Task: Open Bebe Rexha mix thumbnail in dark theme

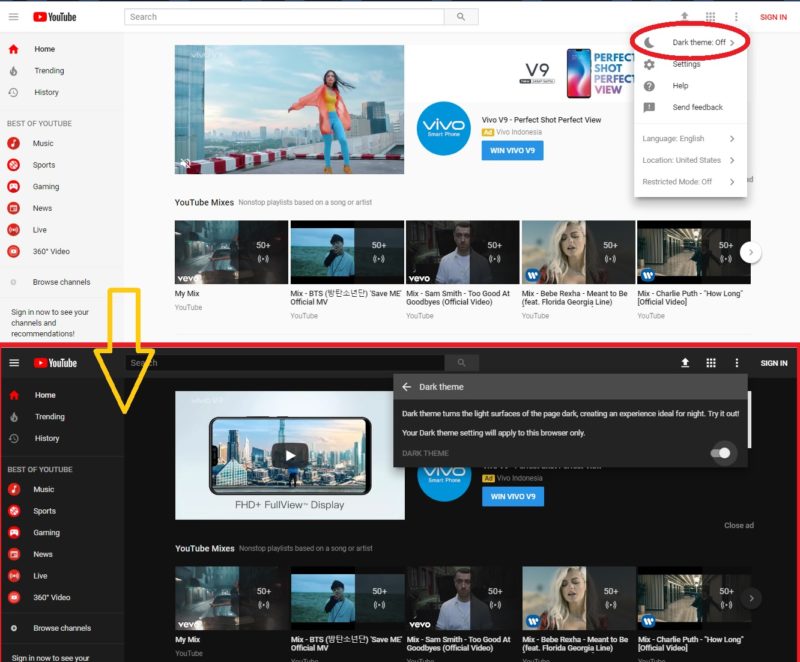Action: tap(579, 598)
